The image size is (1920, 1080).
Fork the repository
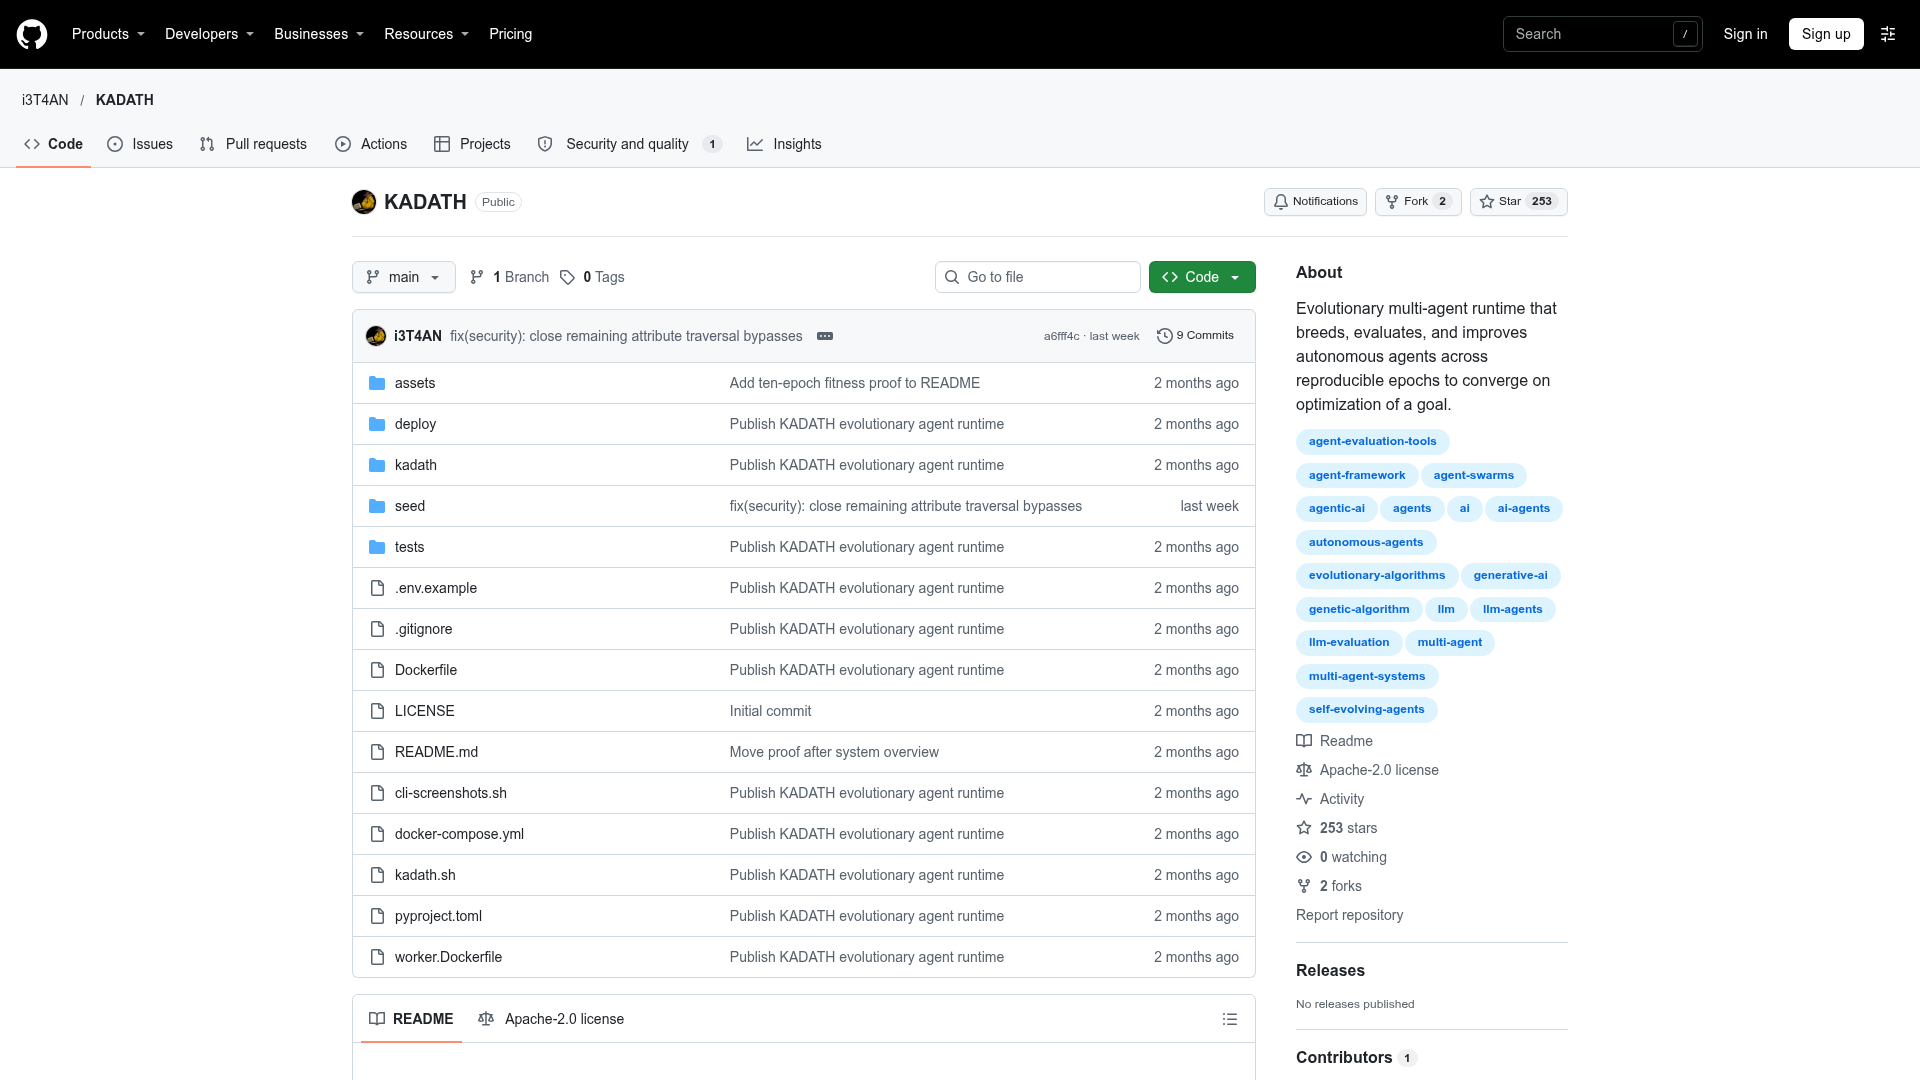click(x=1418, y=202)
